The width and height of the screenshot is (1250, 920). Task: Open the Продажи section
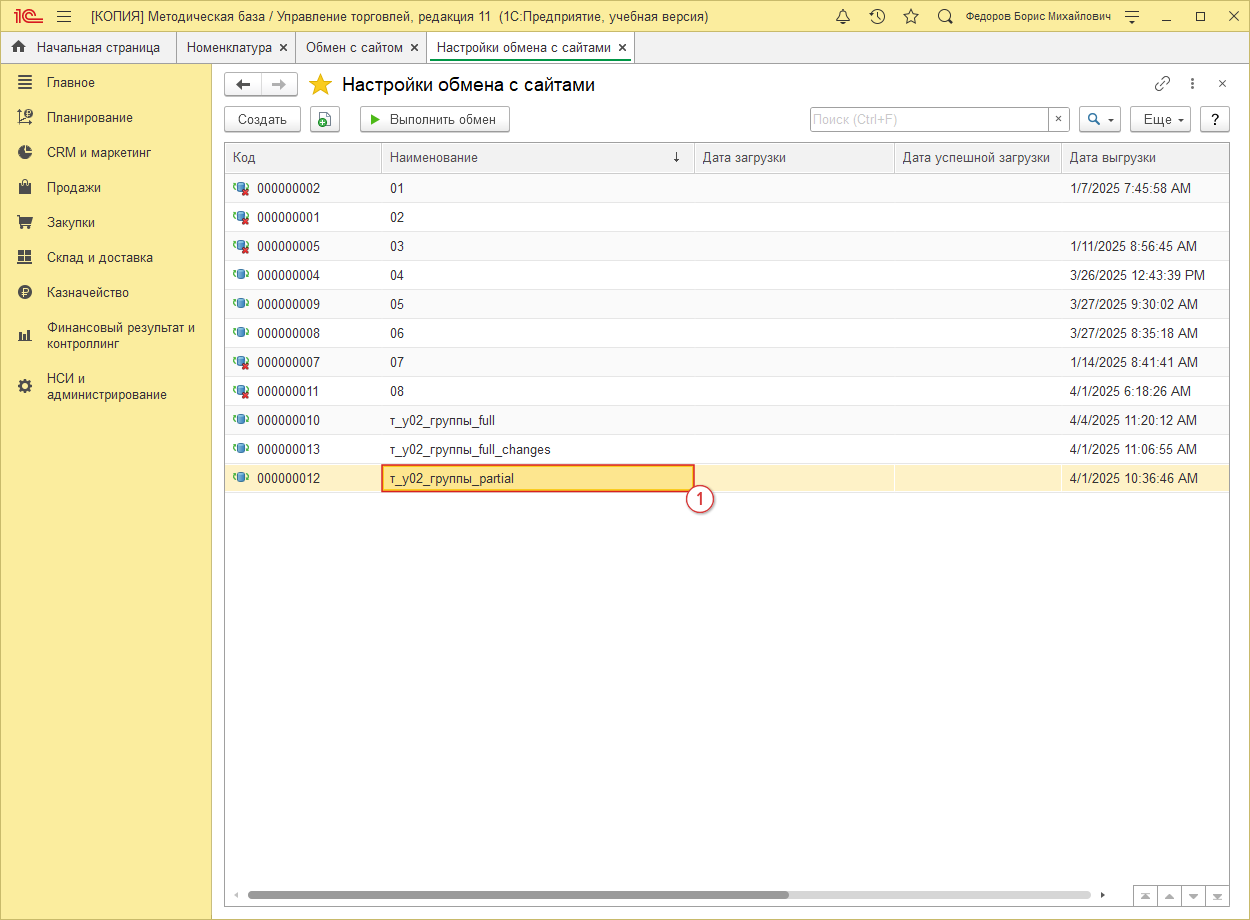click(x=73, y=188)
